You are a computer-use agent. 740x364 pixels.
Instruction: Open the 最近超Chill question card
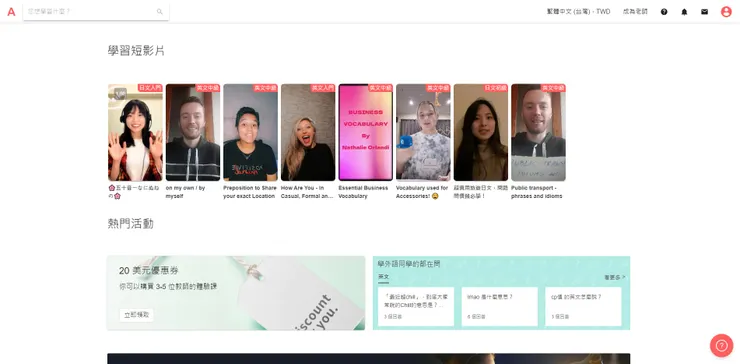point(416,306)
